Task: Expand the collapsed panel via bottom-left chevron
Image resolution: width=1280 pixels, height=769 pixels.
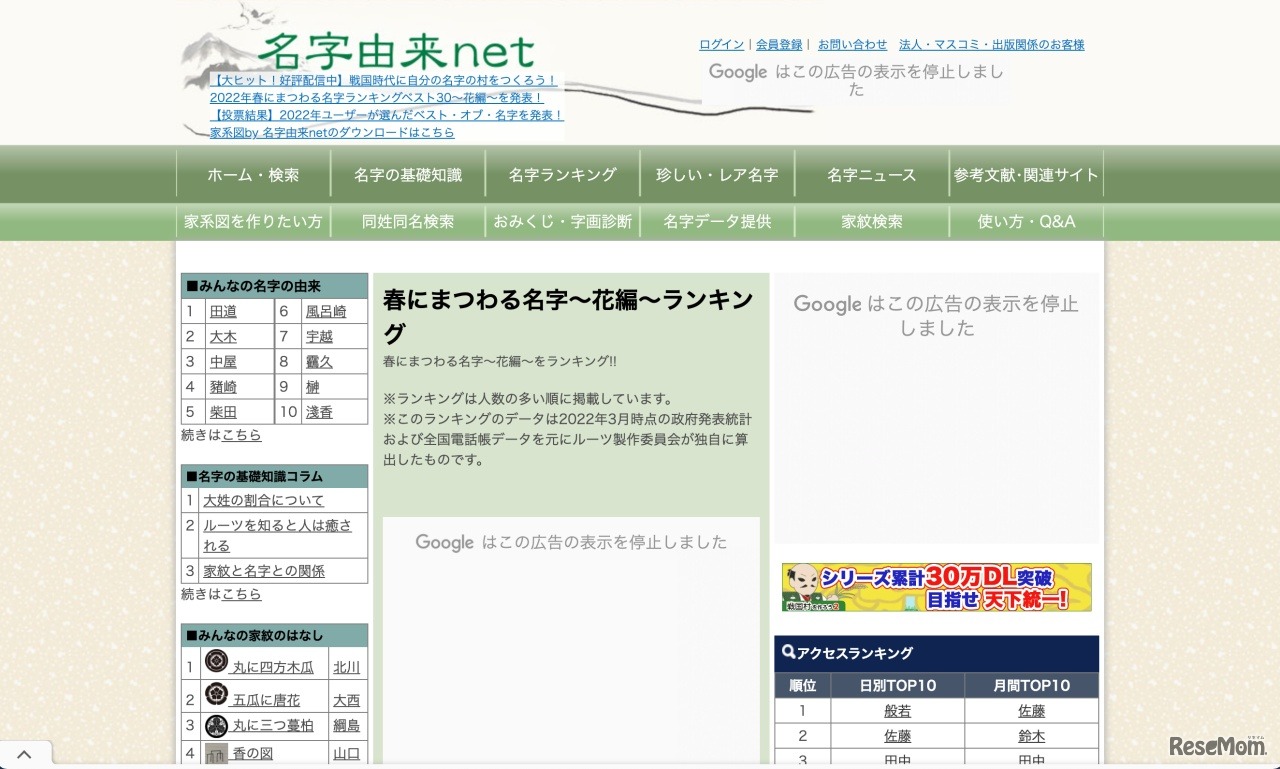Action: point(25,753)
